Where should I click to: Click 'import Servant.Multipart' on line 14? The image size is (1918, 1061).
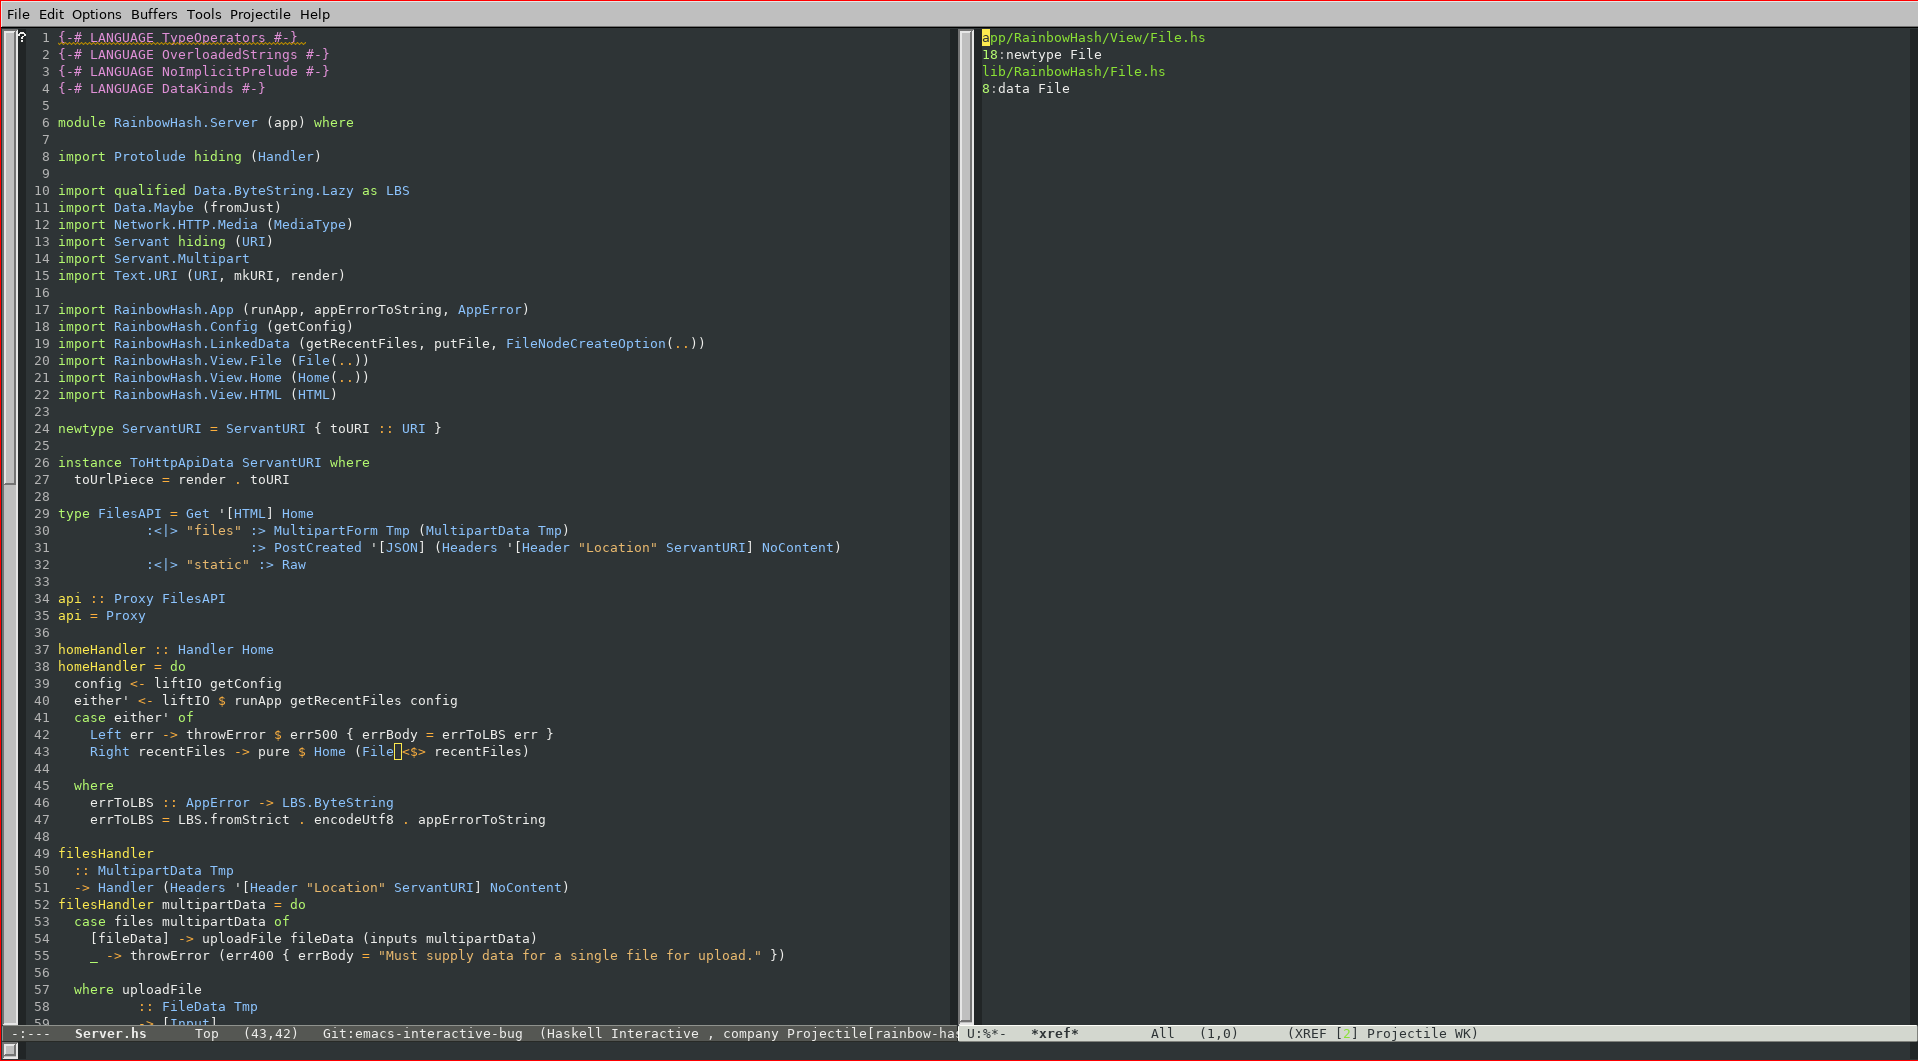[x=153, y=259]
